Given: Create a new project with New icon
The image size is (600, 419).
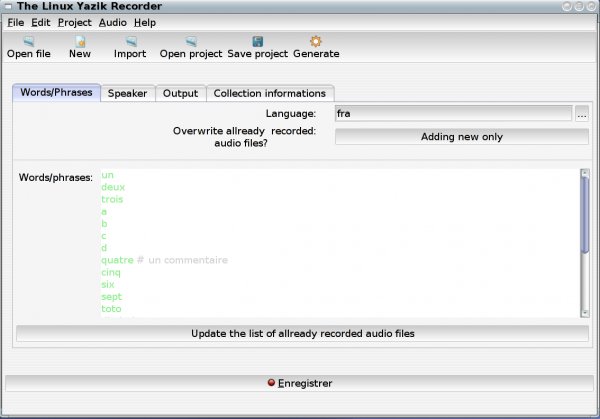Looking at the screenshot, I should [x=80, y=41].
